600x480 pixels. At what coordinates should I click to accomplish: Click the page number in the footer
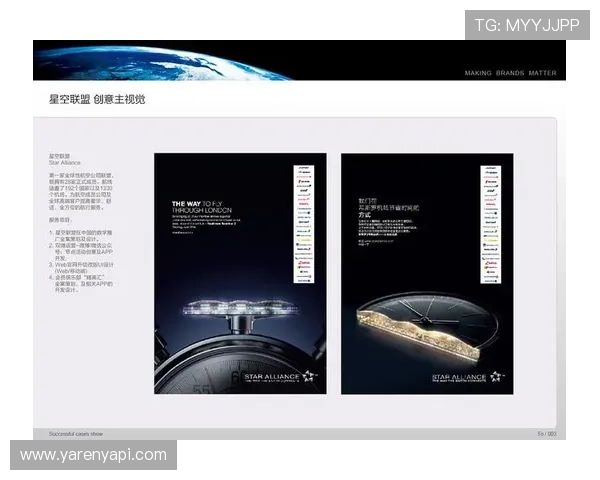click(547, 434)
